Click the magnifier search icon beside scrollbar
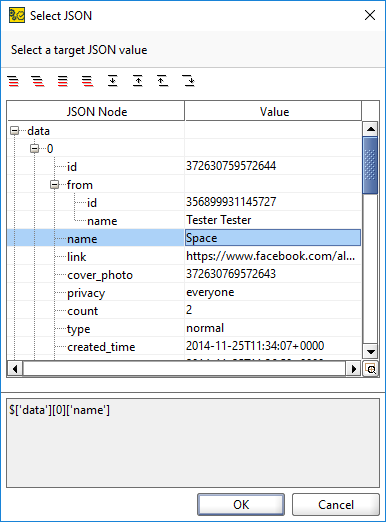This screenshot has height=522, width=386. (x=371, y=369)
